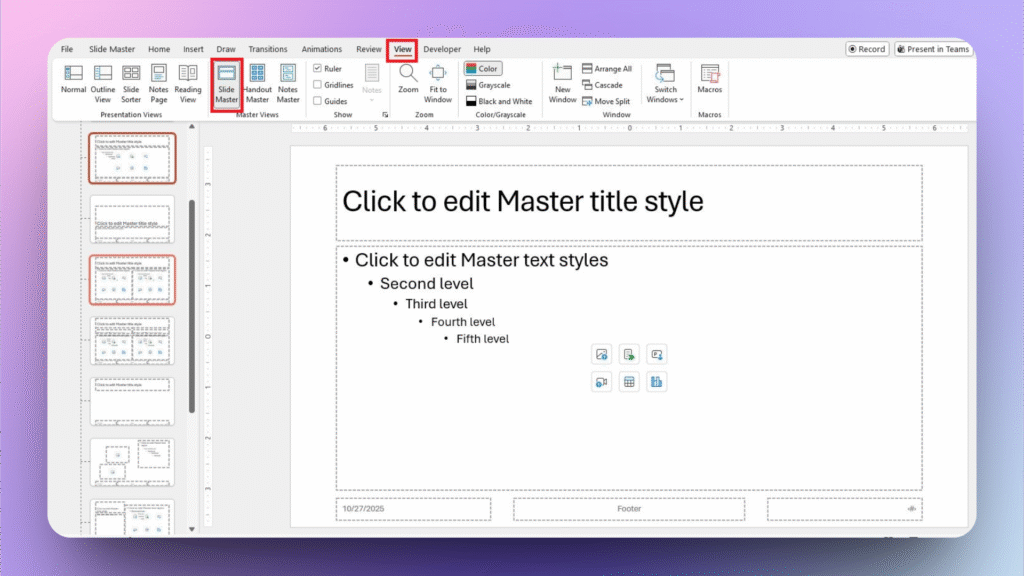Open the Developer ribbon tab
Viewport: 1024px width, 576px height.
point(442,48)
